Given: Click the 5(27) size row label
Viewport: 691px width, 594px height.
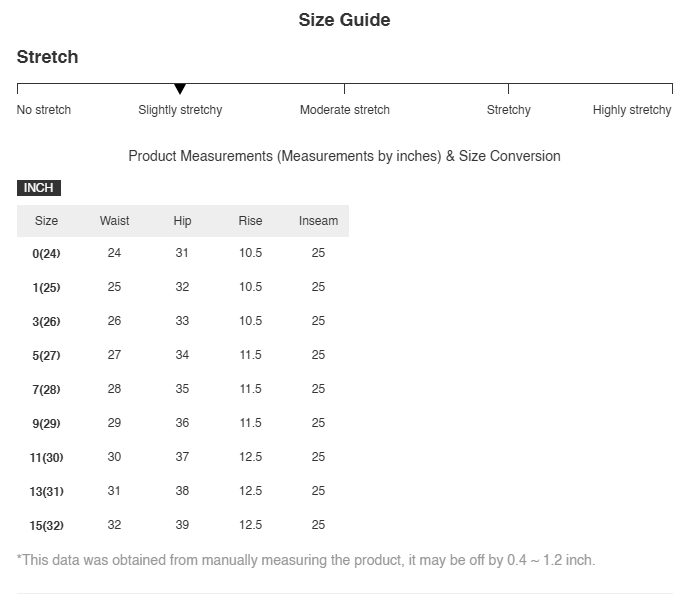Looking at the screenshot, I should point(46,355).
